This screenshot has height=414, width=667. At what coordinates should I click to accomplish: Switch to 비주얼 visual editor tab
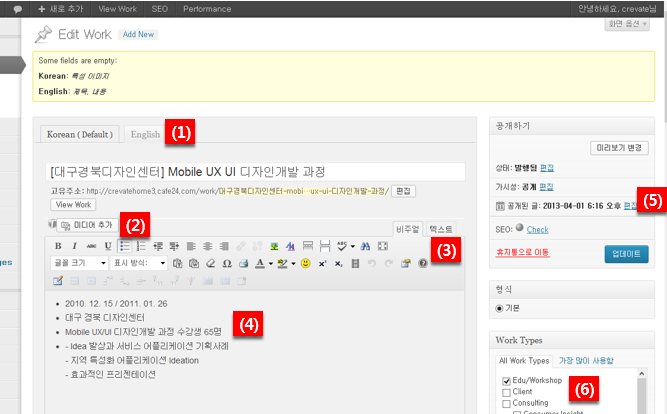pos(408,229)
